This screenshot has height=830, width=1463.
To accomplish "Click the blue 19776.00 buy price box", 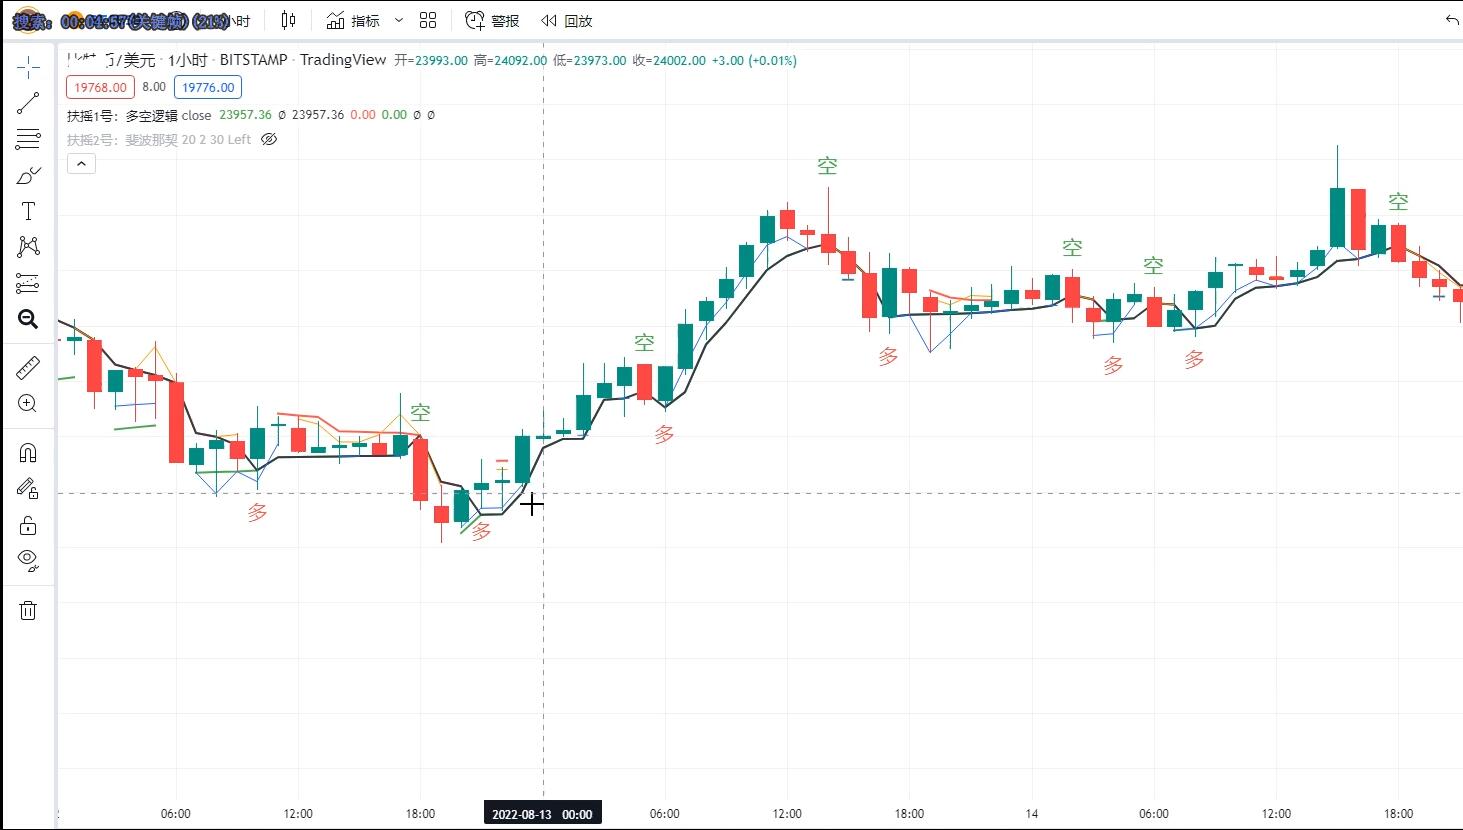I will [x=208, y=87].
